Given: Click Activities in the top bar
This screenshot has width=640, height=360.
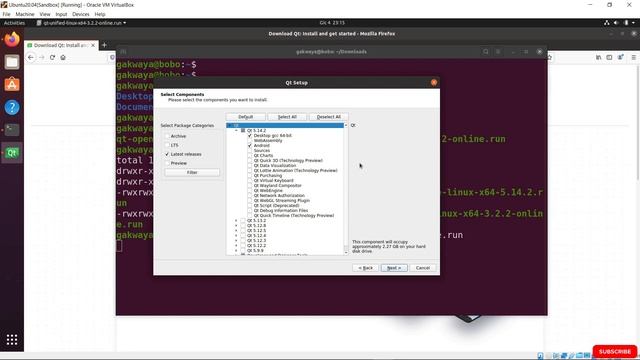Looking at the screenshot, I should [x=14, y=23].
